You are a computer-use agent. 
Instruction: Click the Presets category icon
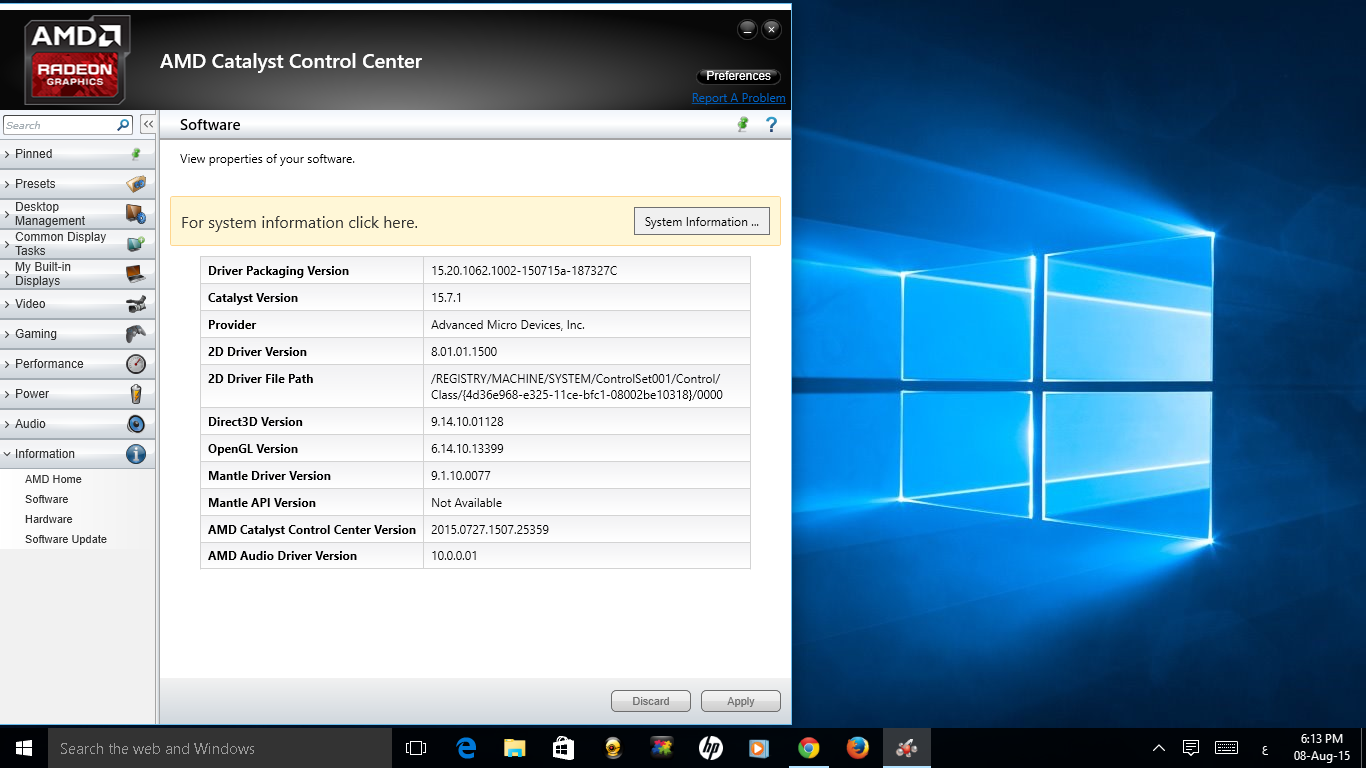[136, 184]
